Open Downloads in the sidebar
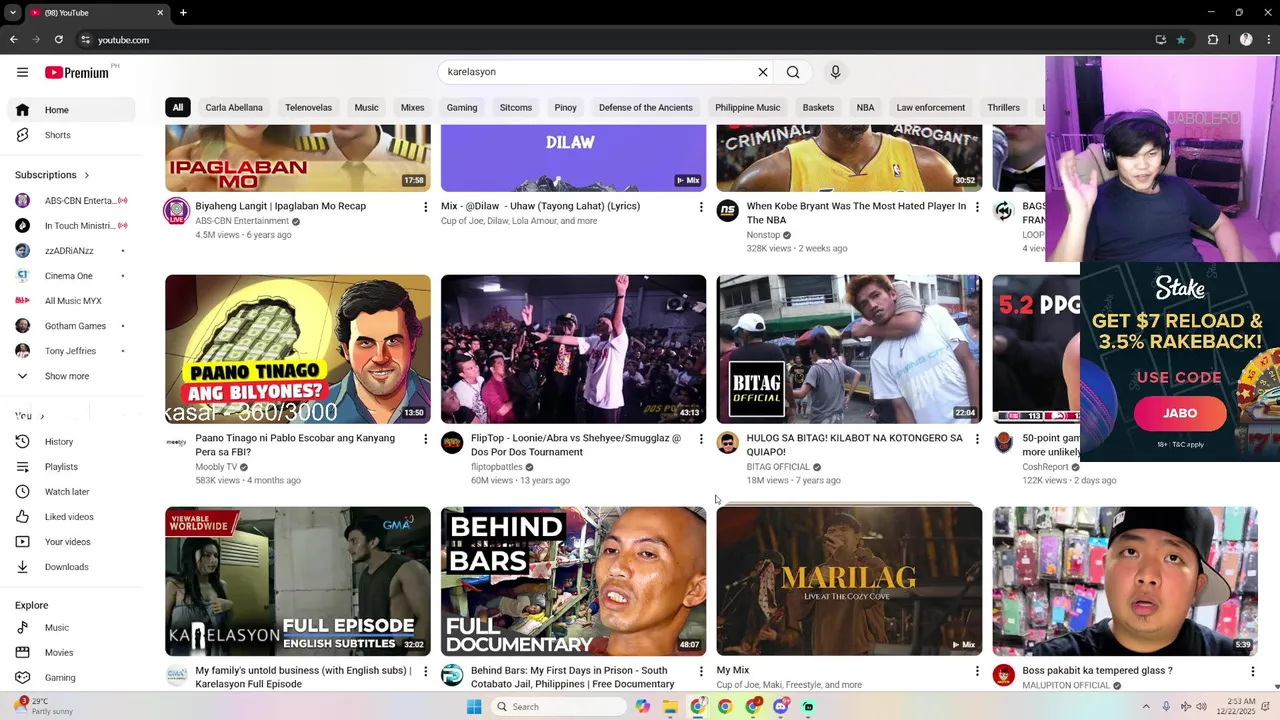 [71, 567]
